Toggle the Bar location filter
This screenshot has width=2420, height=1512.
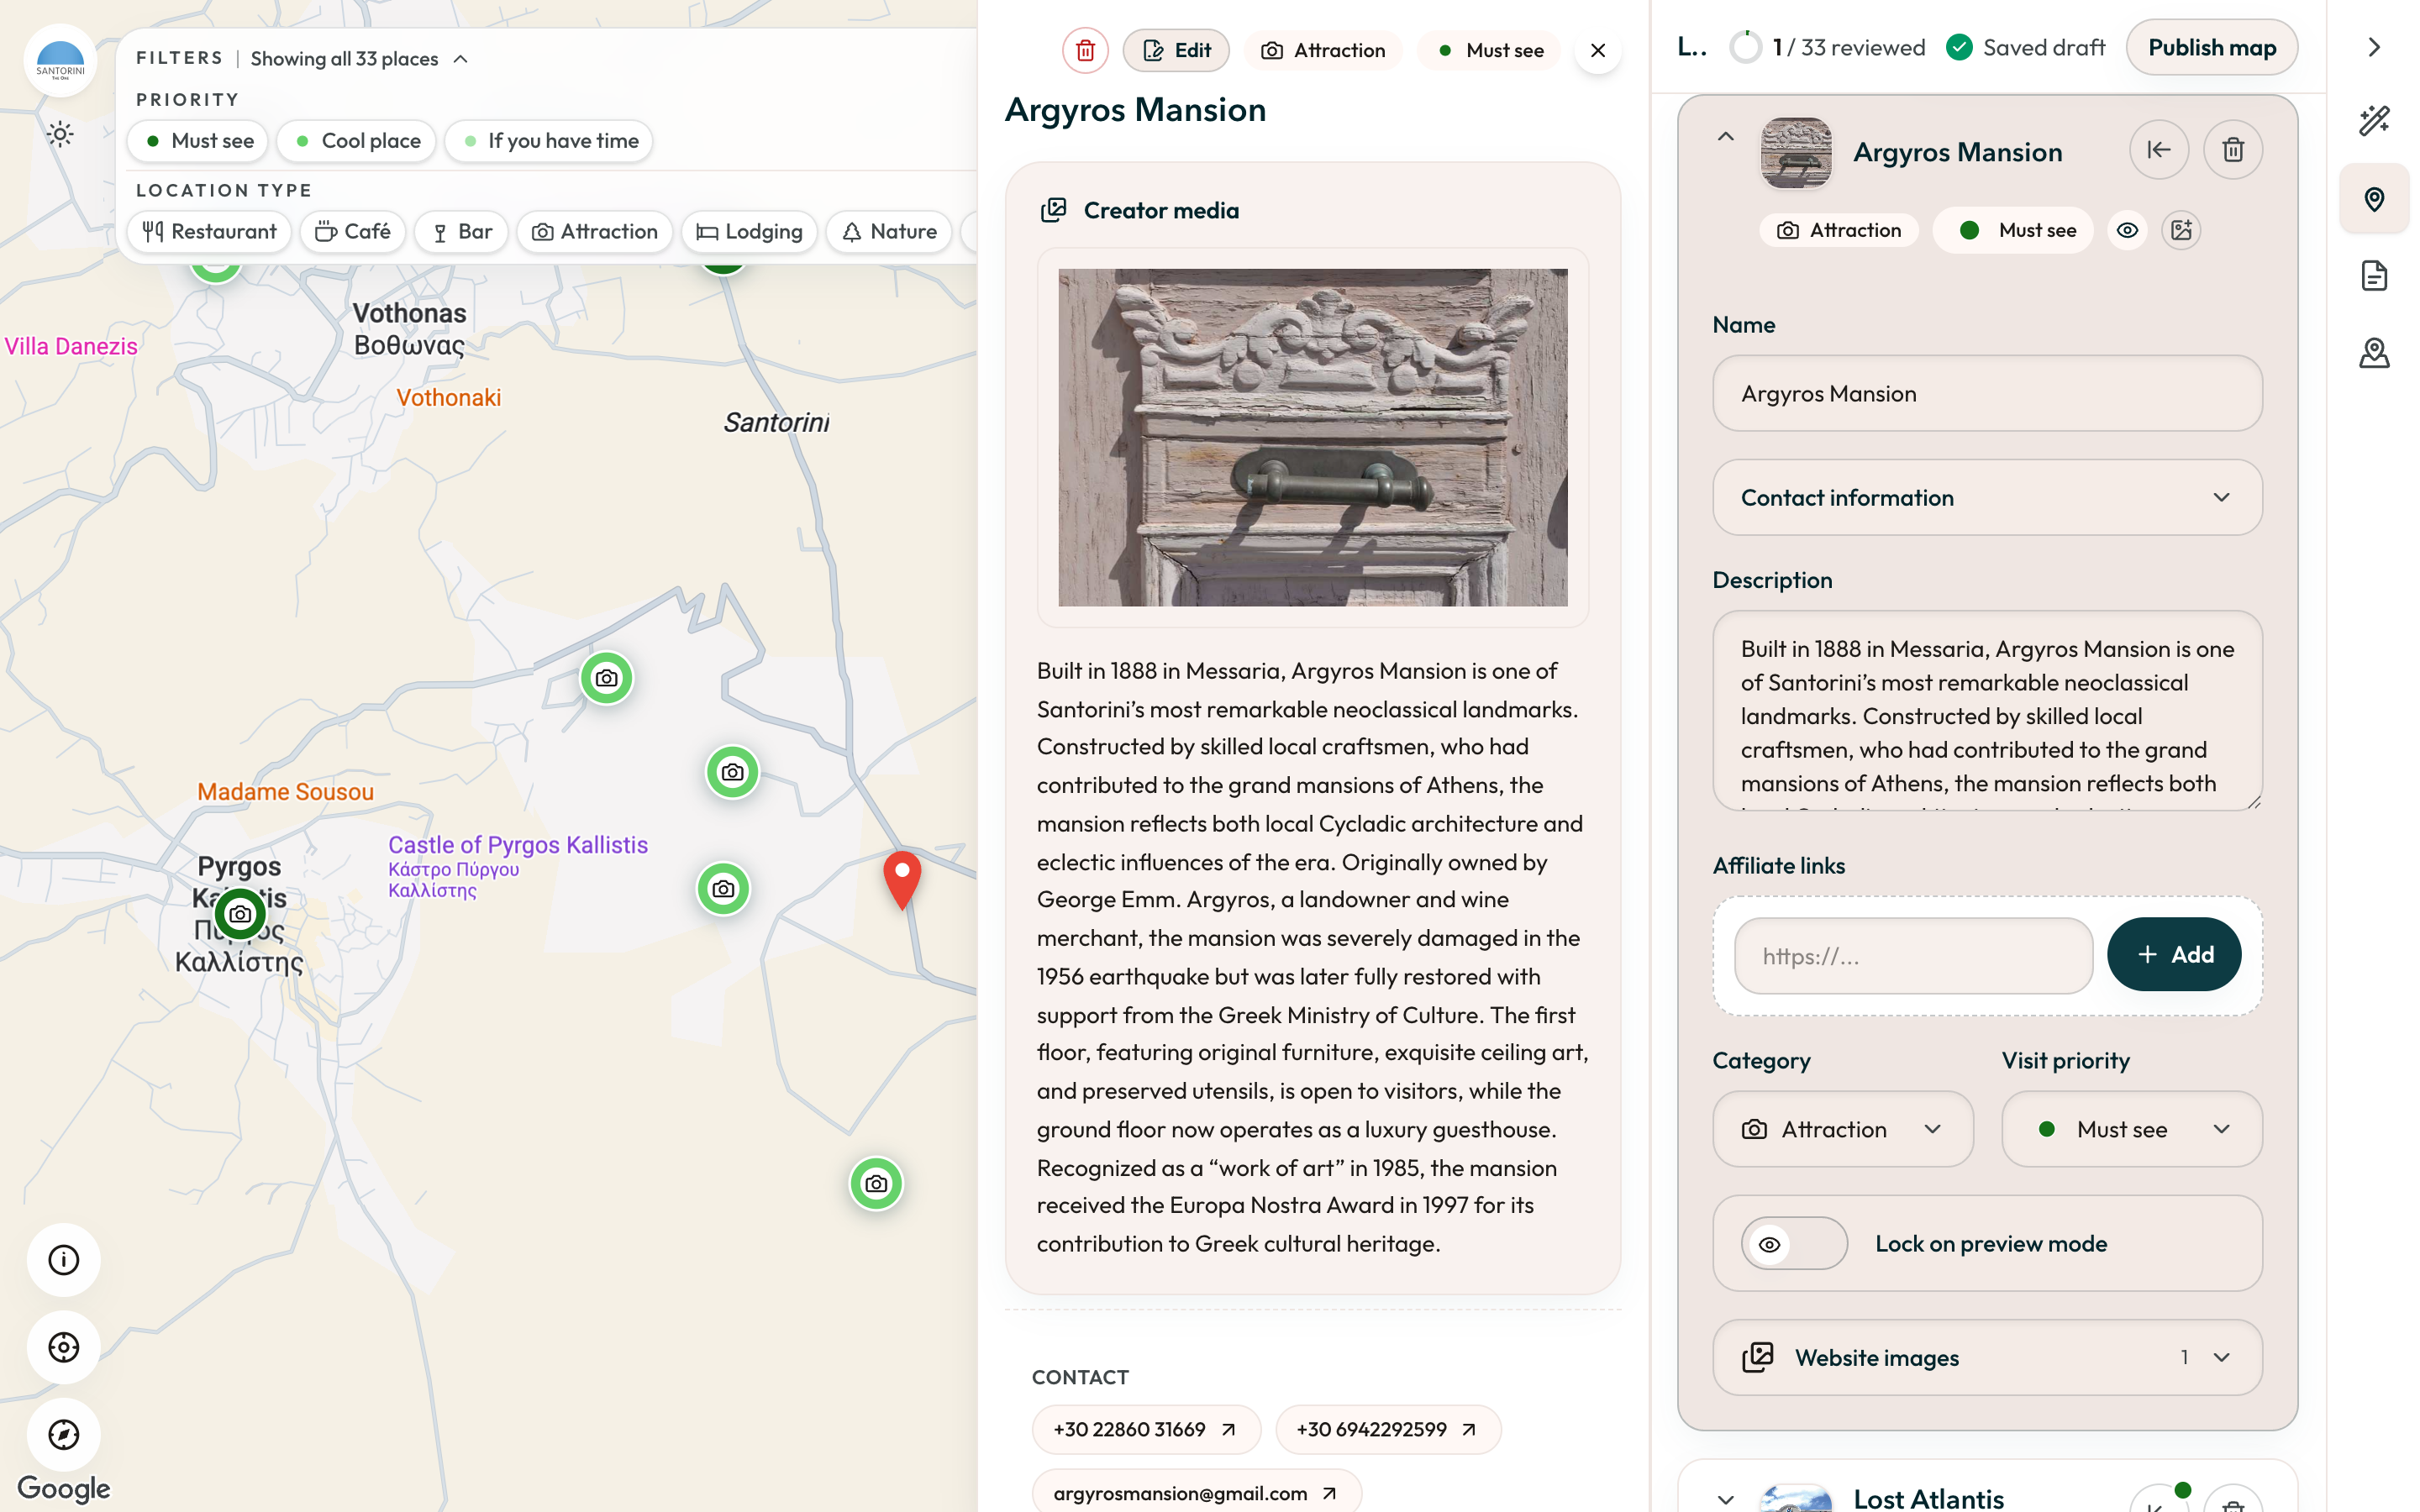[x=461, y=231]
